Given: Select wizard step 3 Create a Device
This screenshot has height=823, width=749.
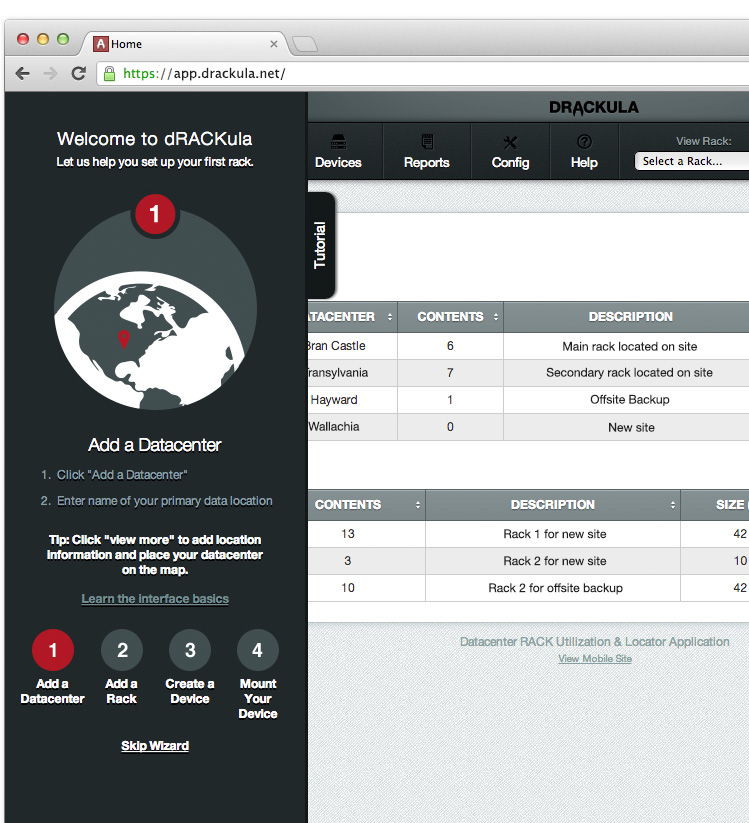Looking at the screenshot, I should tap(190, 650).
